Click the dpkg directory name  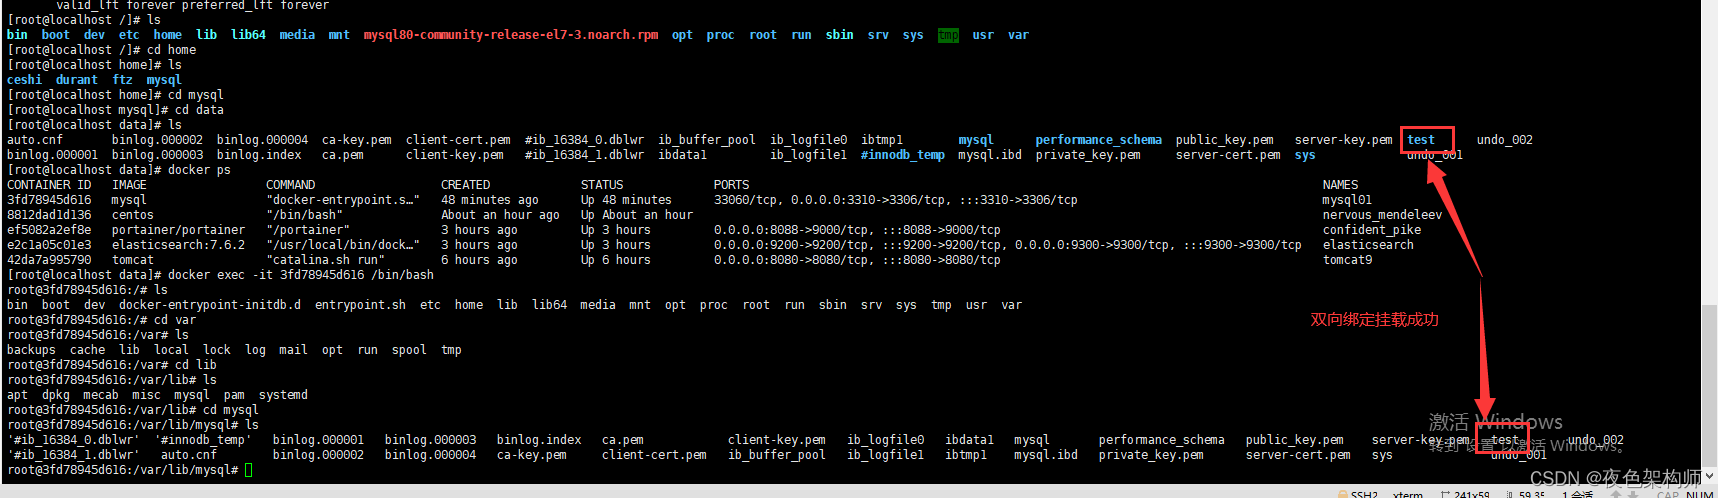coord(56,395)
